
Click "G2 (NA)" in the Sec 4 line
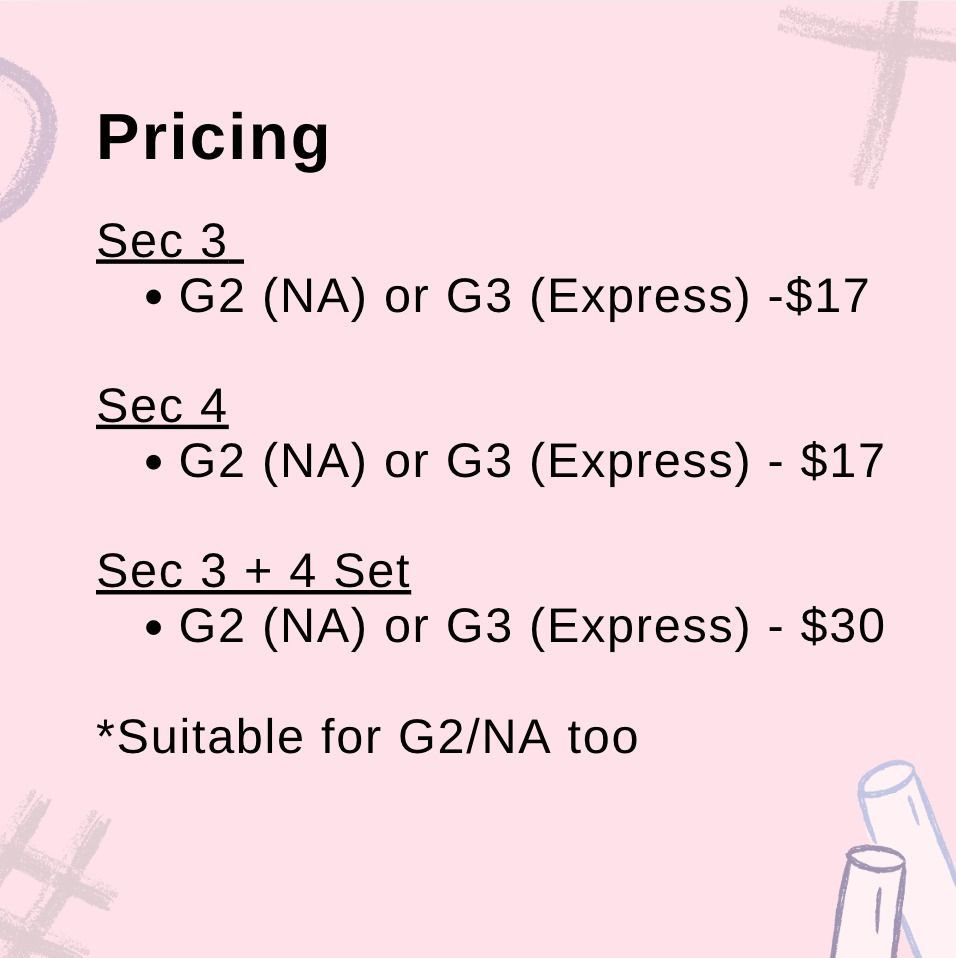[271, 462]
